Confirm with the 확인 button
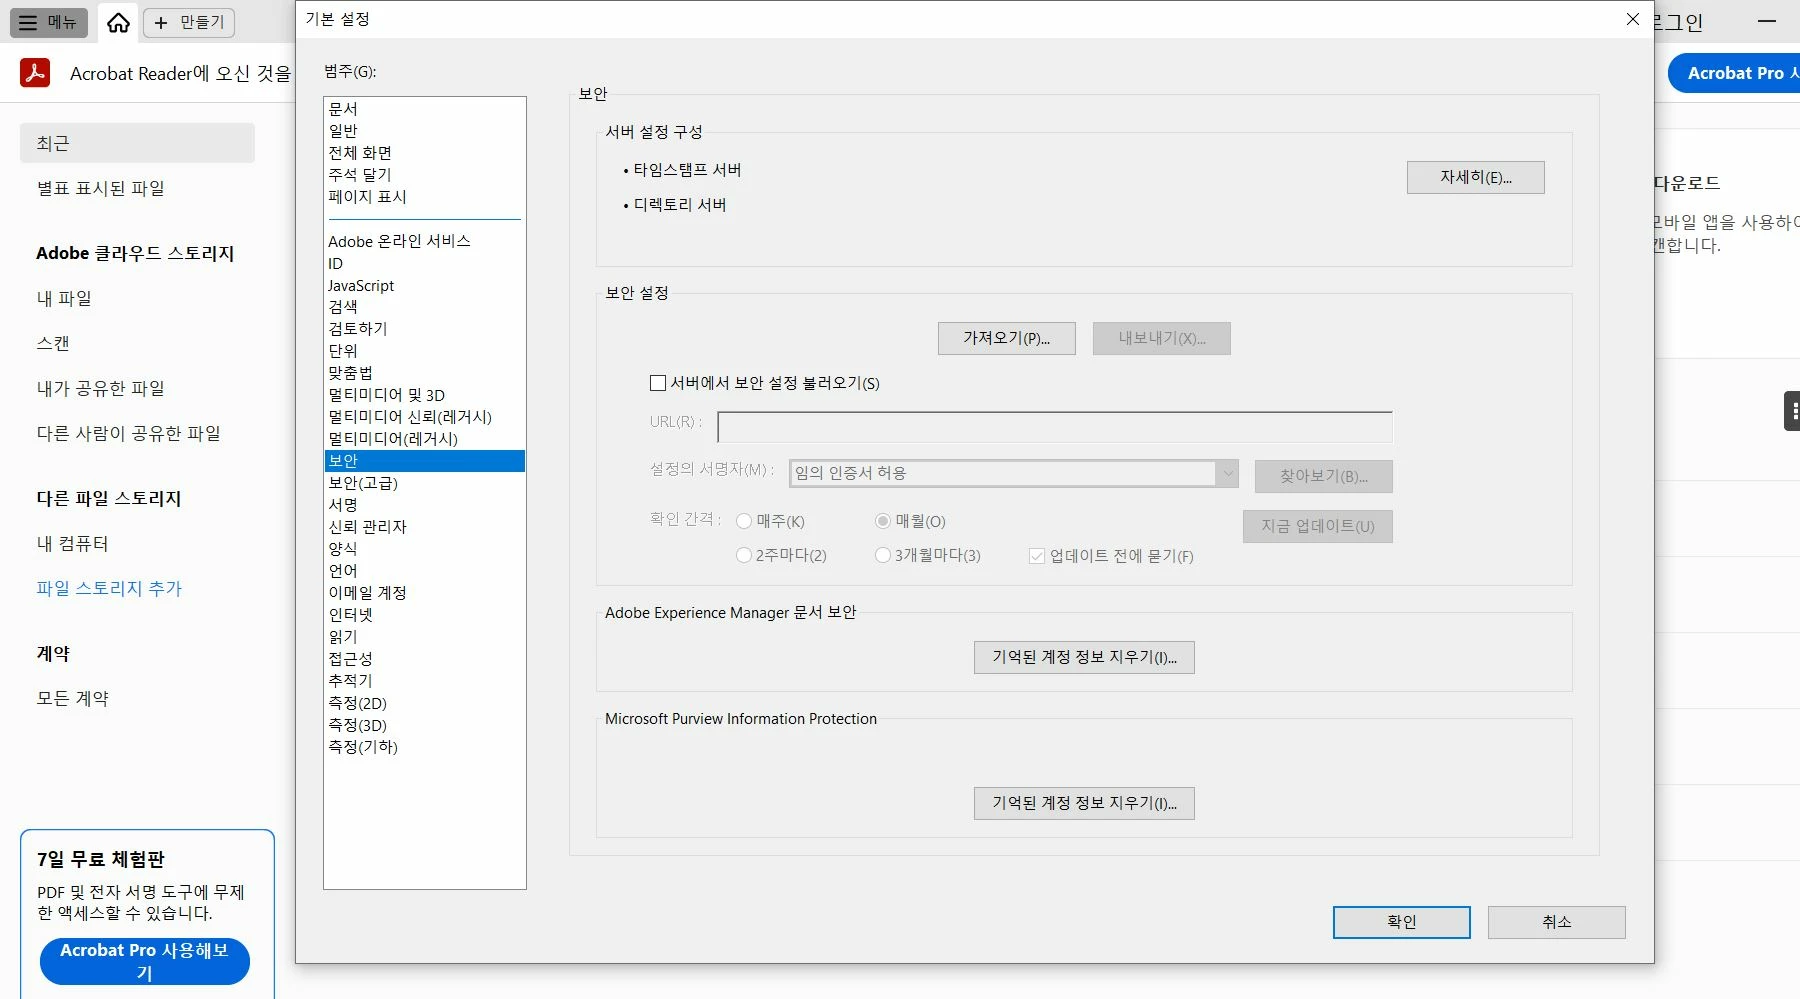The width and height of the screenshot is (1800, 999). (x=1401, y=922)
